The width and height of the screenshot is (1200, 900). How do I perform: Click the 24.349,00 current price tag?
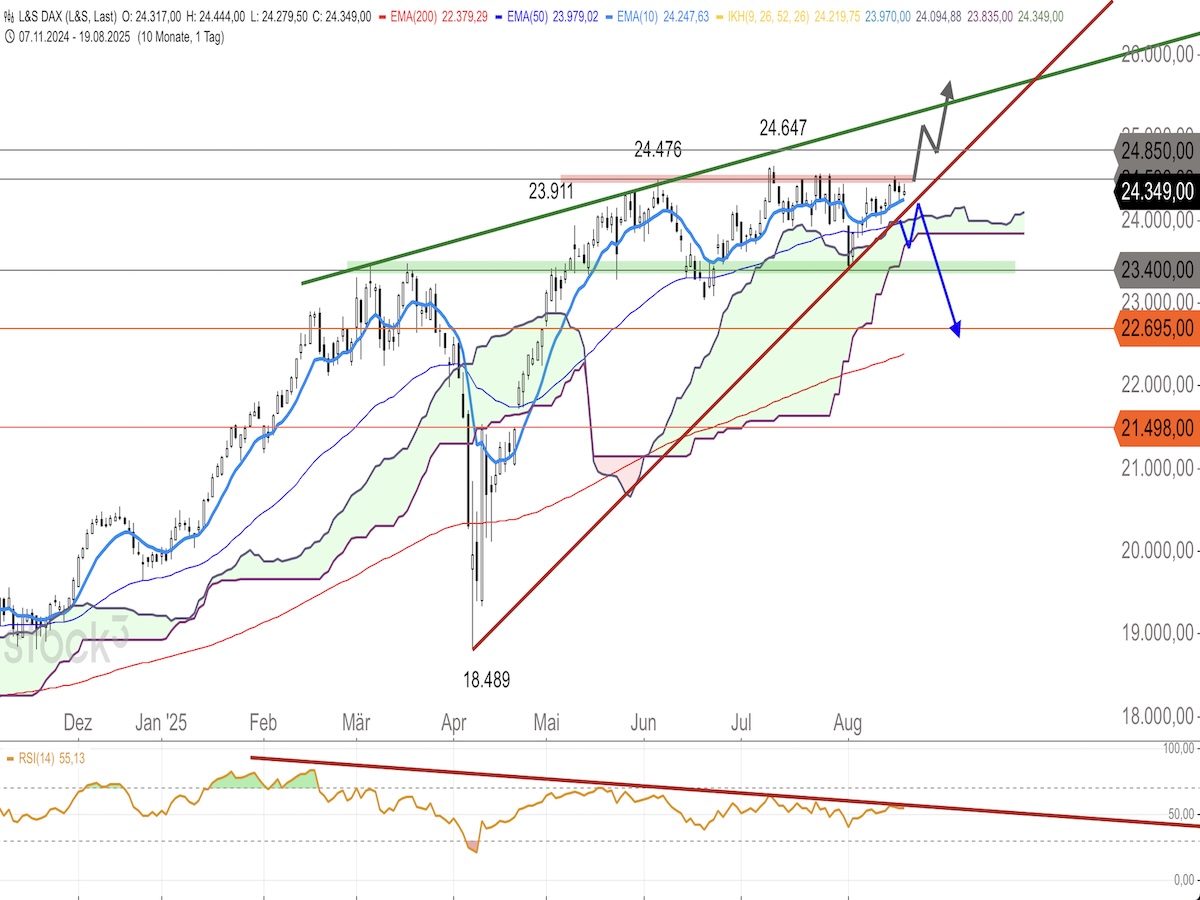click(x=1156, y=191)
